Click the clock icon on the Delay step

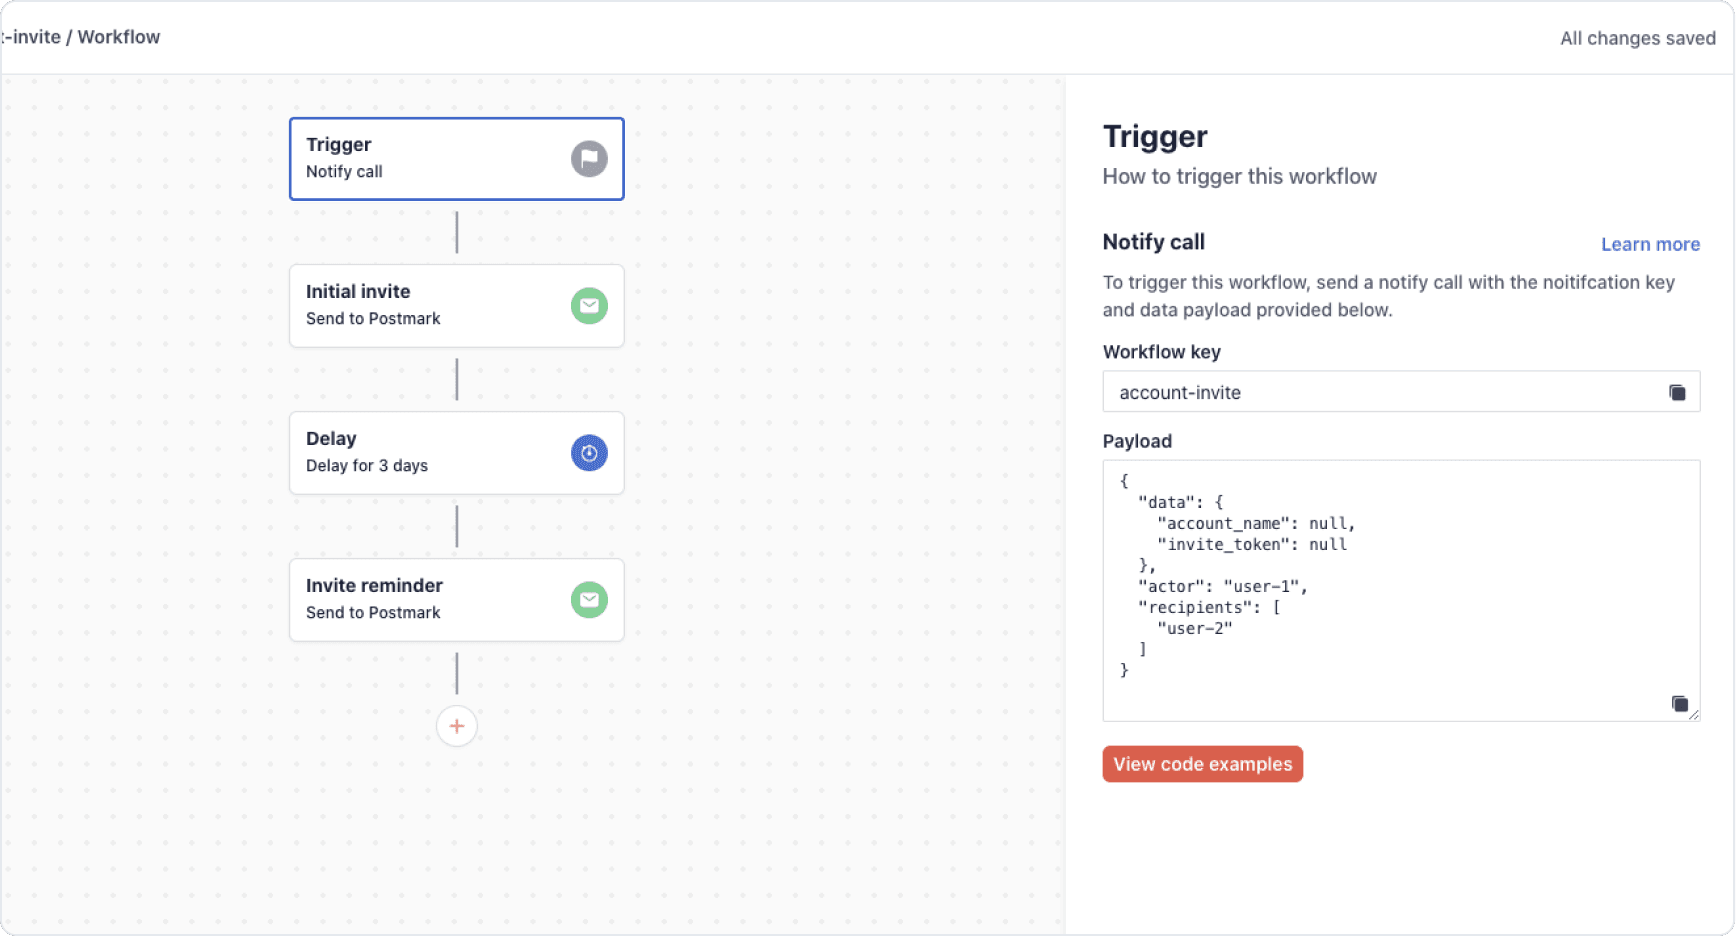pyautogui.click(x=589, y=453)
